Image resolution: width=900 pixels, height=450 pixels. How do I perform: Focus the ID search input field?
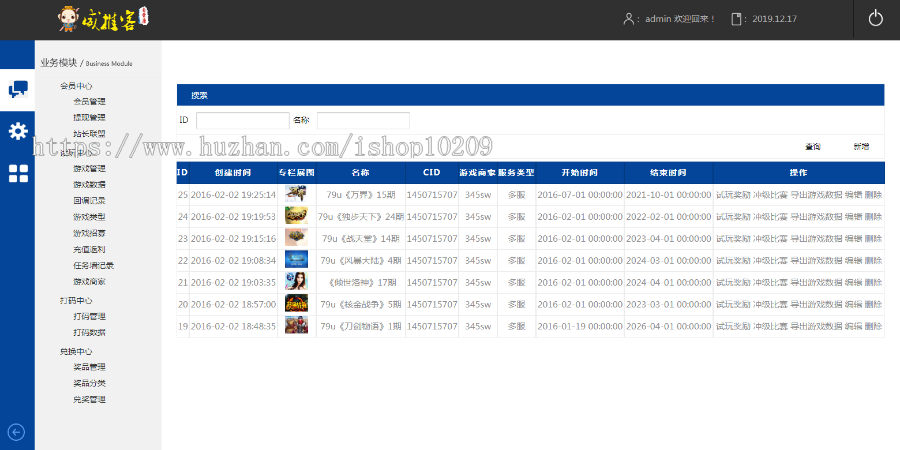point(242,120)
